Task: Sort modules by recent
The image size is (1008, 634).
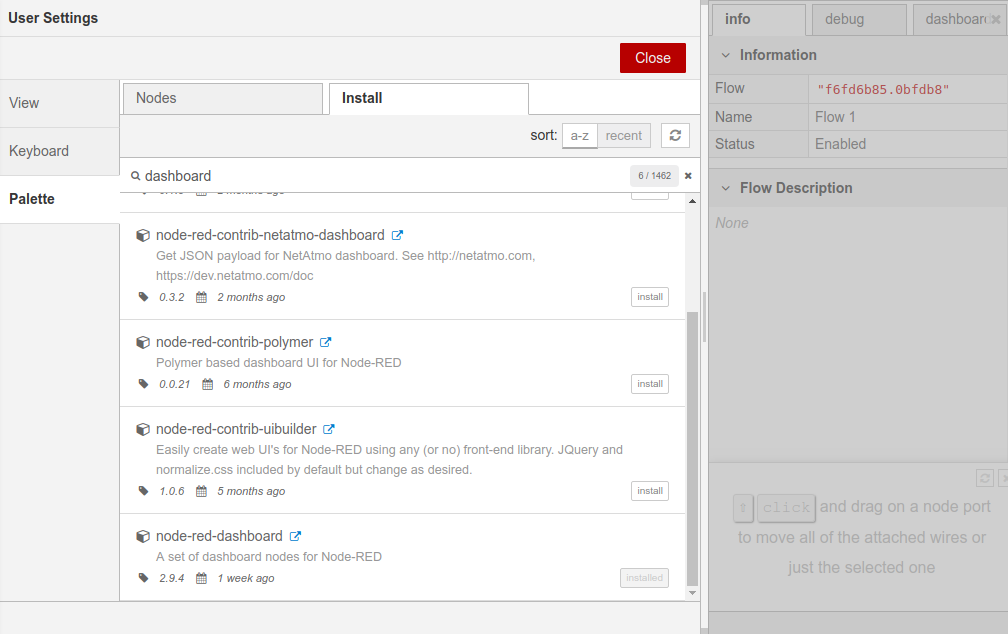Action: 624,136
